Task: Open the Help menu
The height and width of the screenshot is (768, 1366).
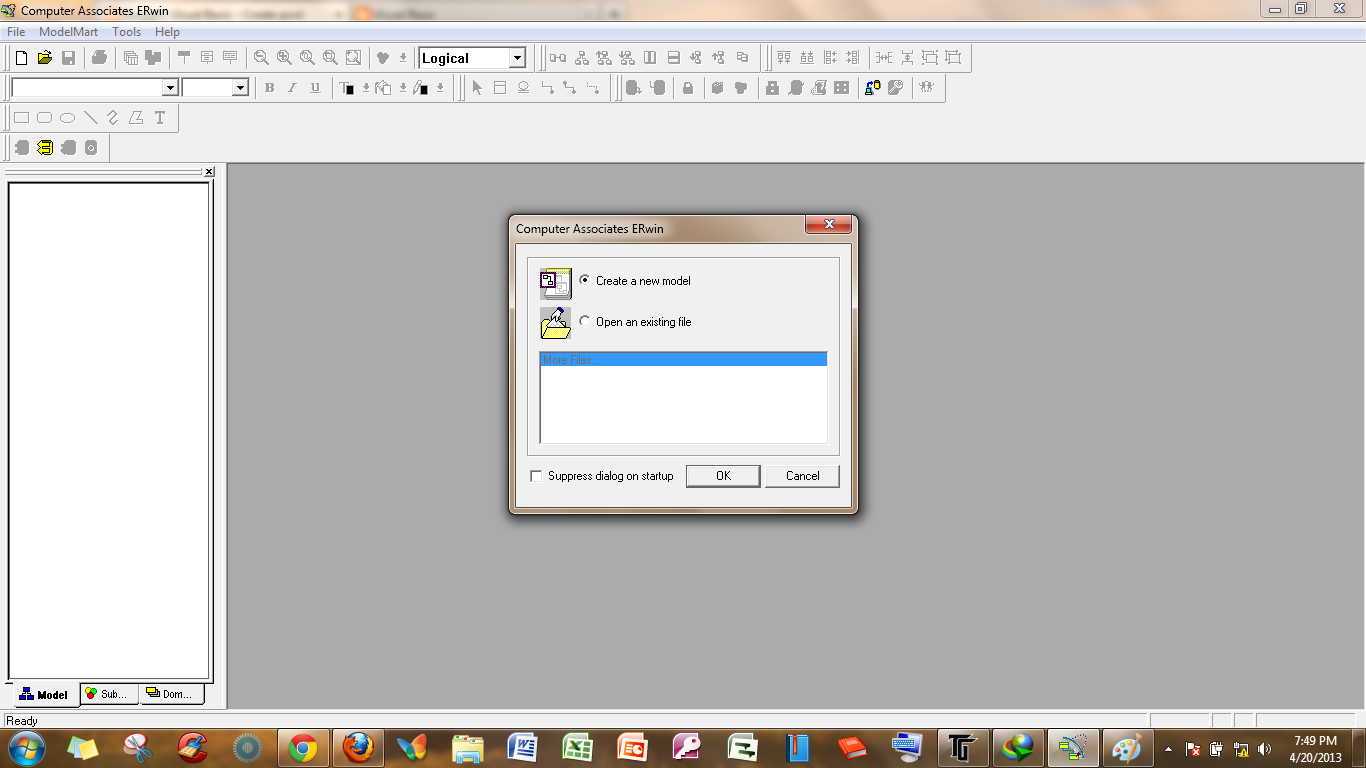Action: click(x=167, y=32)
